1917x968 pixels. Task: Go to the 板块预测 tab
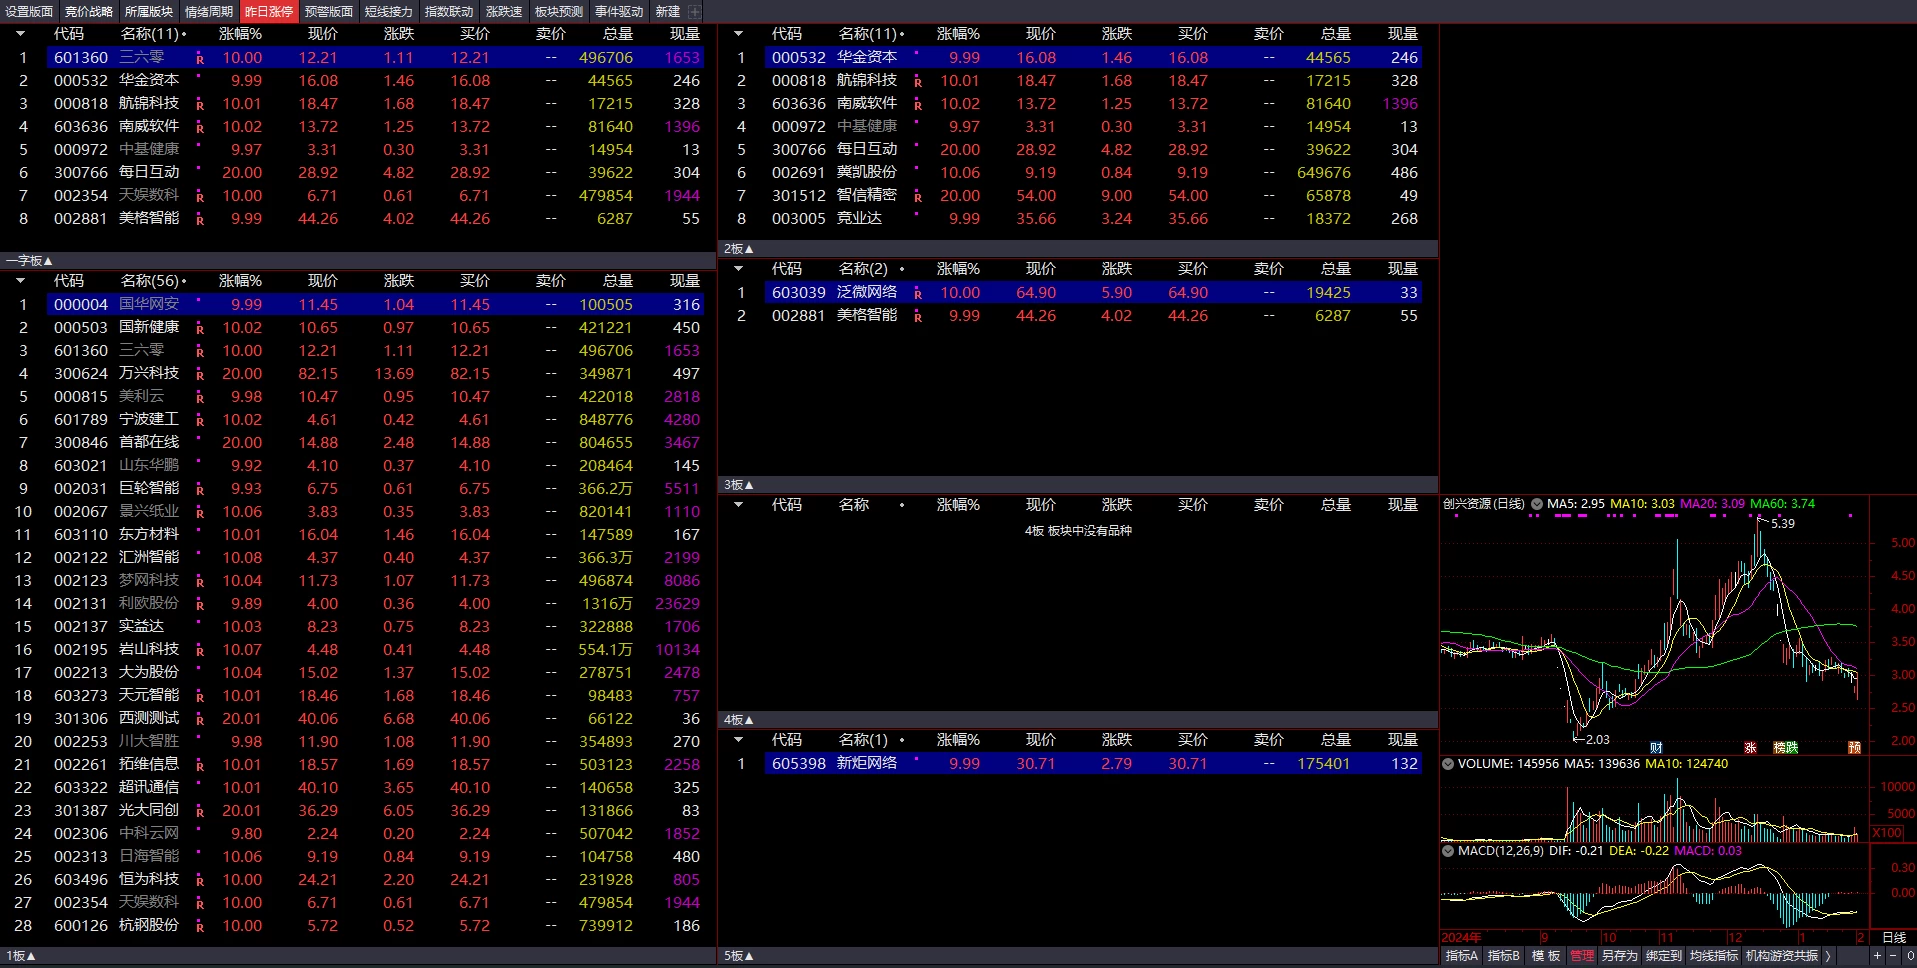tap(559, 11)
